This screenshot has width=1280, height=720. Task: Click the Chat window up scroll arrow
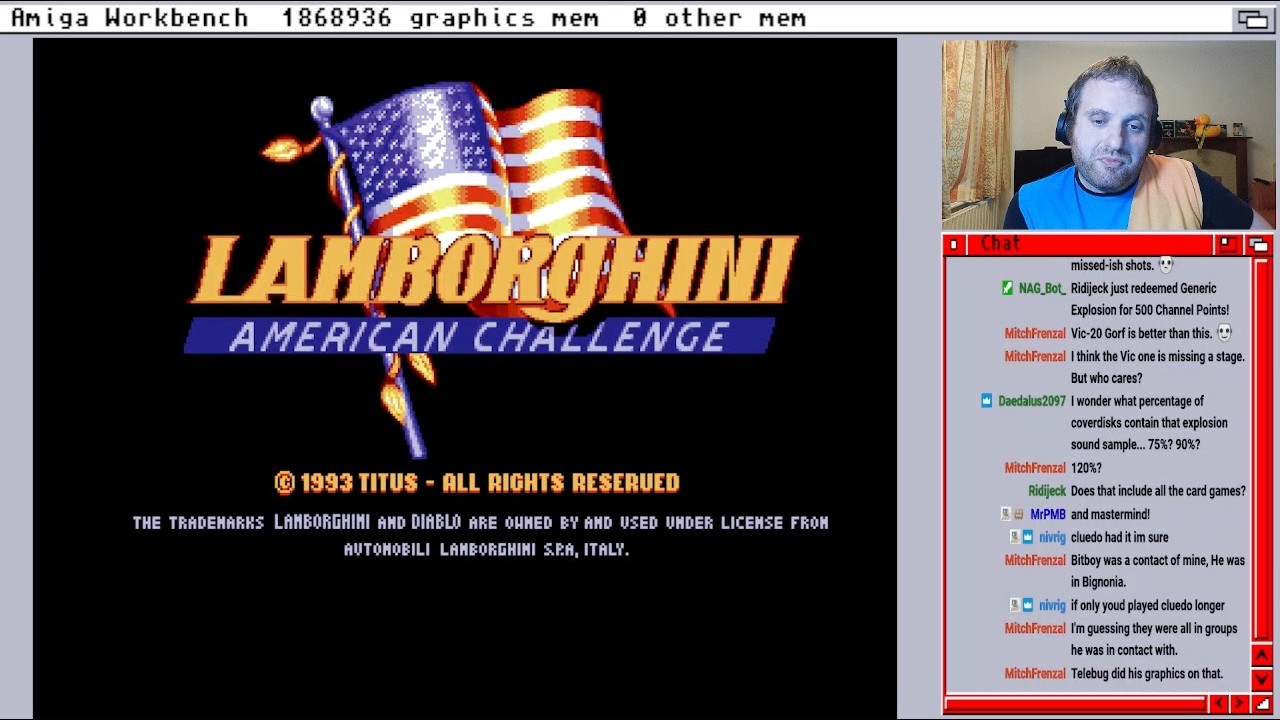coord(1261,656)
